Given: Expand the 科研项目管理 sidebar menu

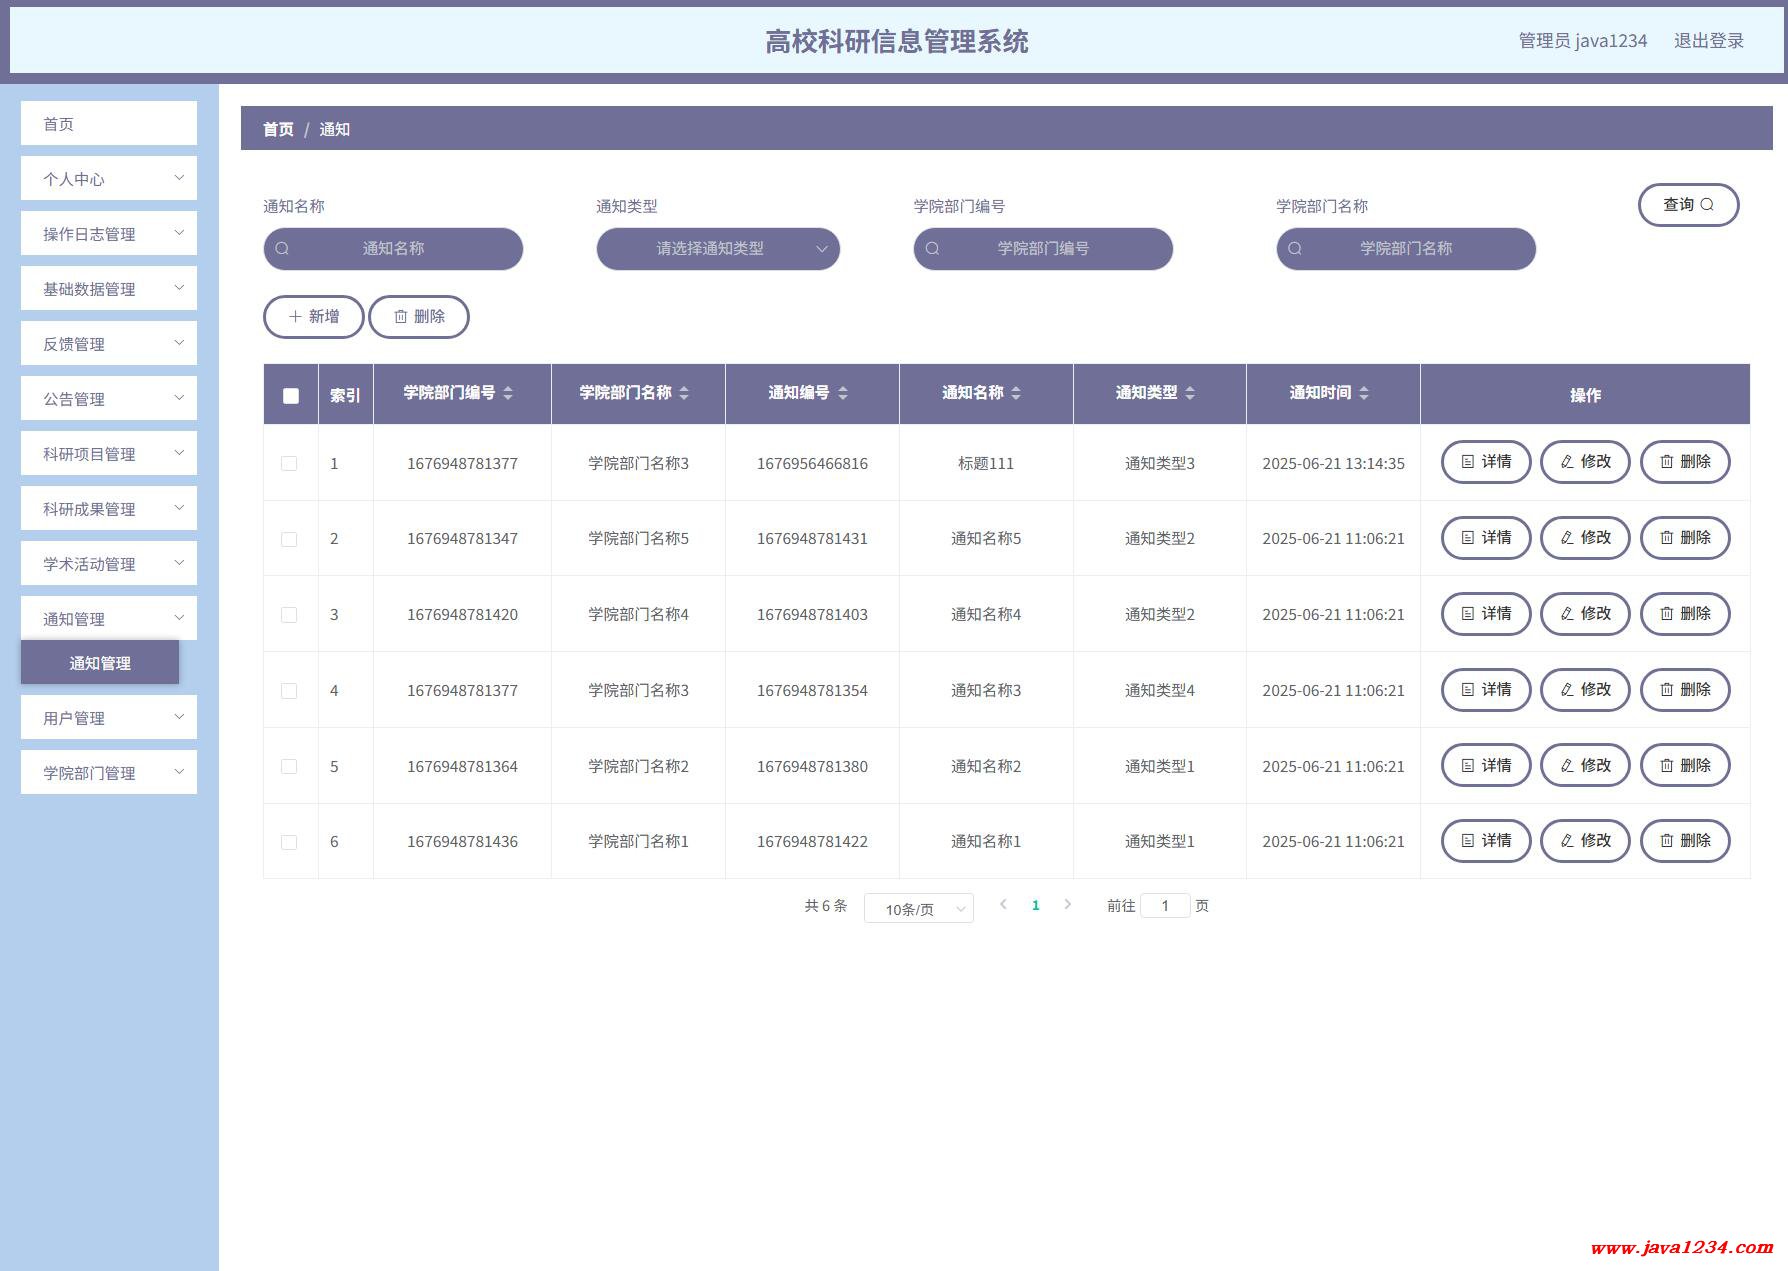Looking at the screenshot, I should tap(109, 454).
